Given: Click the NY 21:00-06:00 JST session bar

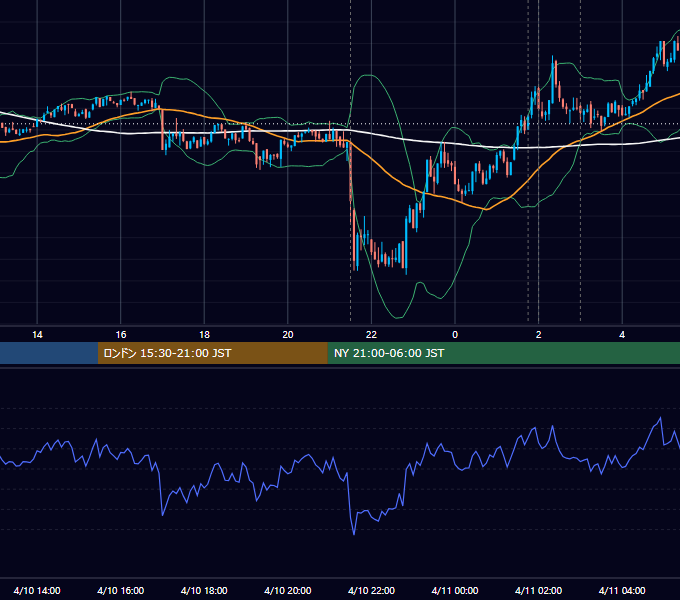Looking at the screenshot, I should pyautogui.click(x=503, y=353).
